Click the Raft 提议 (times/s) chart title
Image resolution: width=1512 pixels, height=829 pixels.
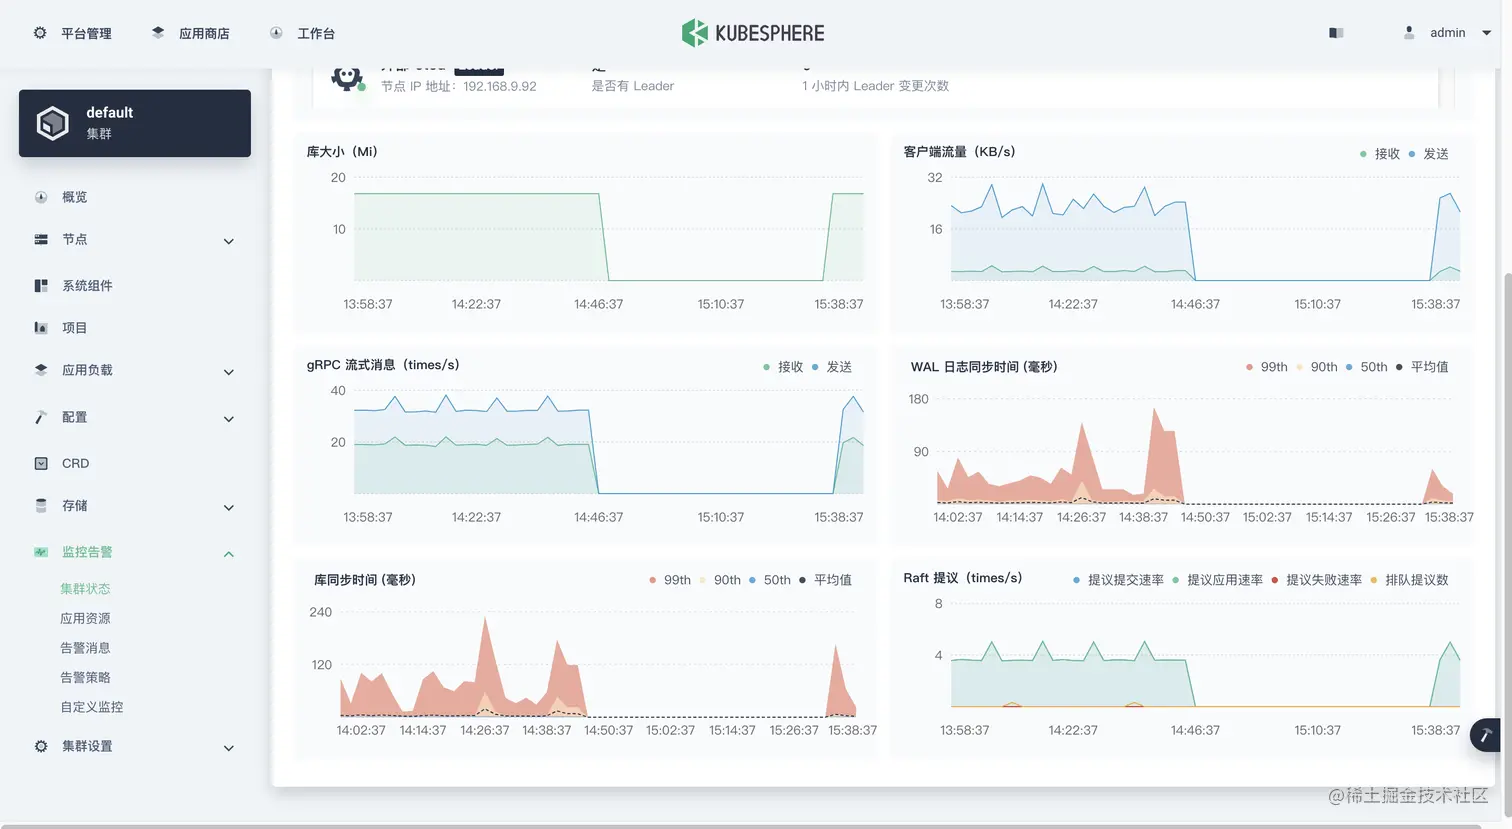point(963,578)
